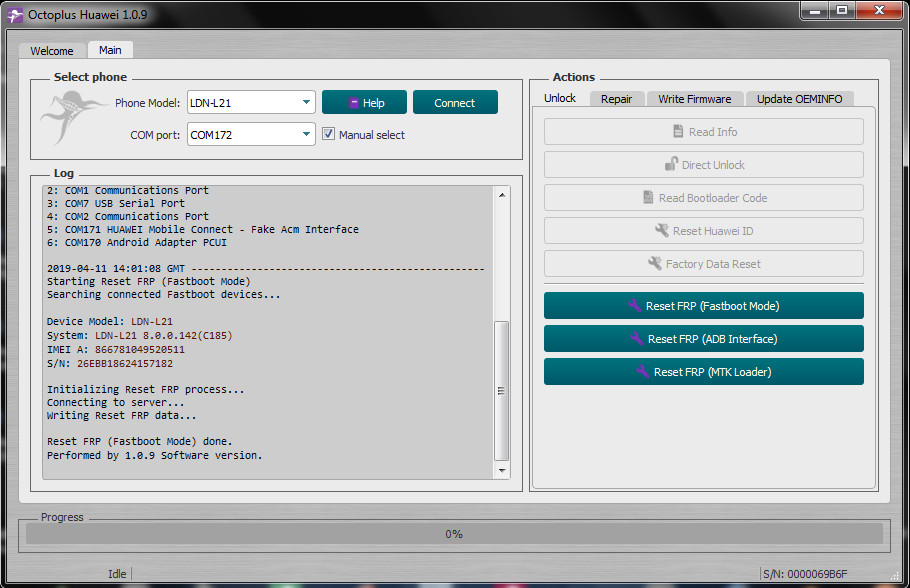Image resolution: width=910 pixels, height=588 pixels.
Task: Click log line 'S/N: 26EBB18624157182'
Action: pos(110,363)
